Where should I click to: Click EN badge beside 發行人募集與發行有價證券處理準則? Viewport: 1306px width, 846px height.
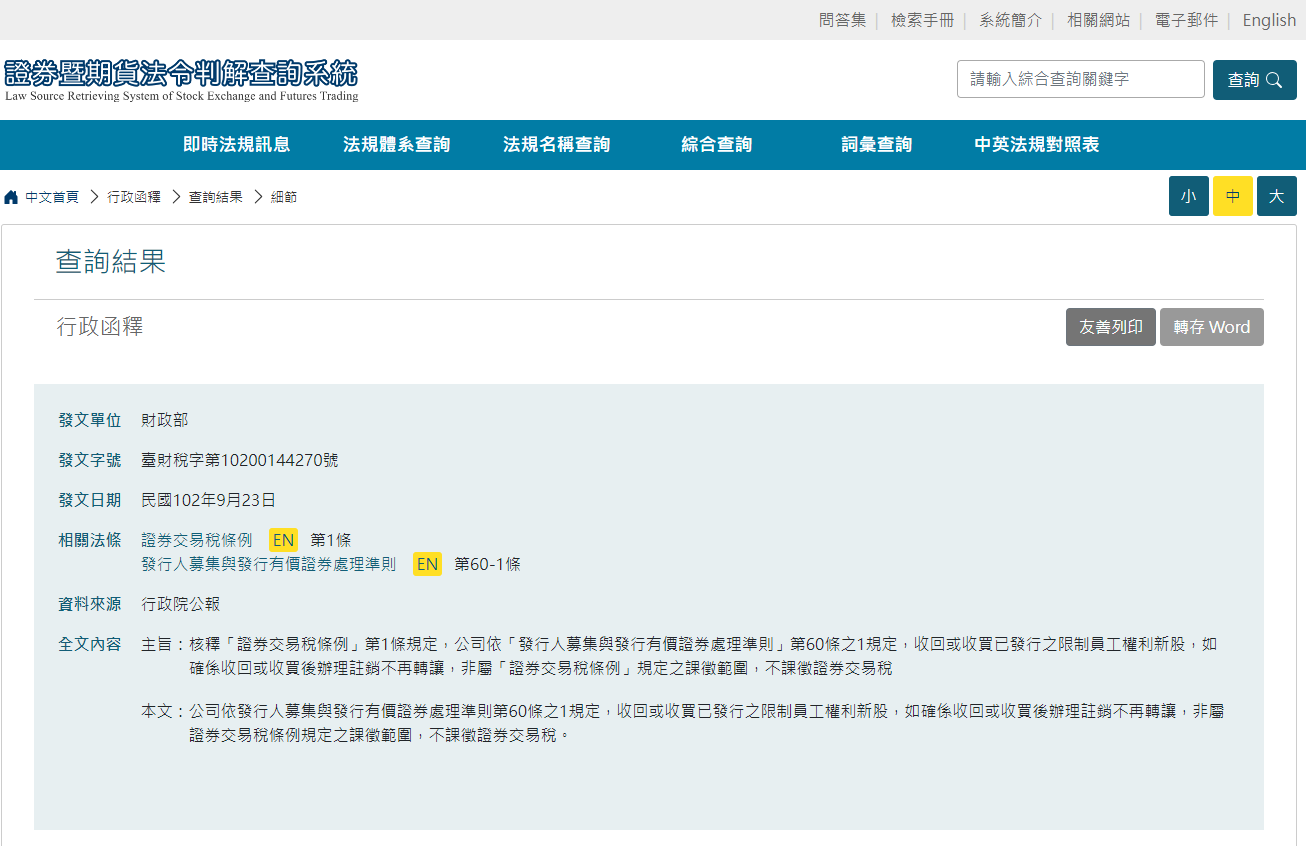click(x=428, y=564)
